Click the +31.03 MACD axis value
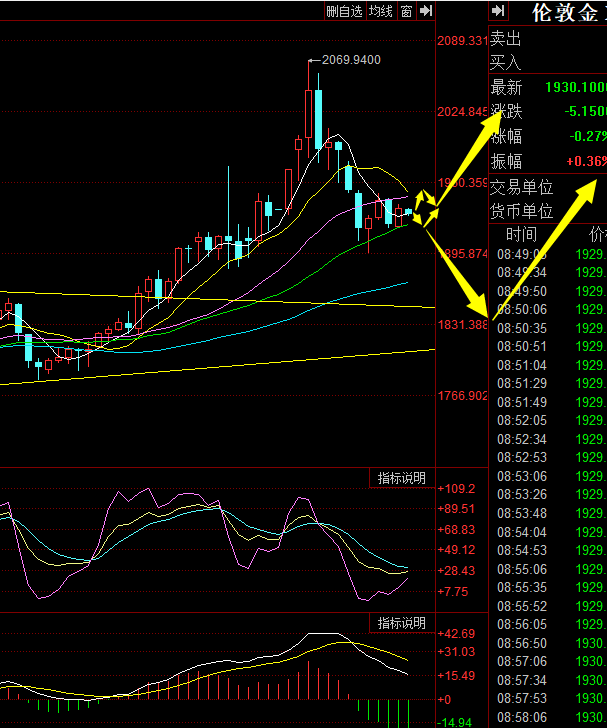The width and height of the screenshot is (607, 728). point(457,652)
